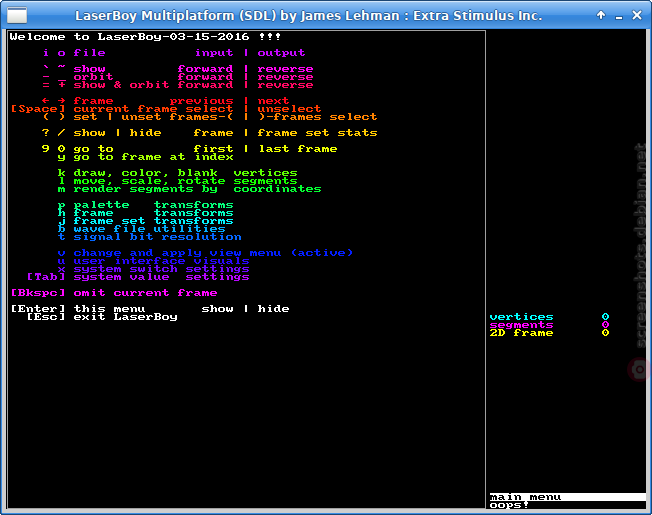The width and height of the screenshot is (652, 515).
Task: Click the '[Enter]' key label
Action: pos(38,309)
